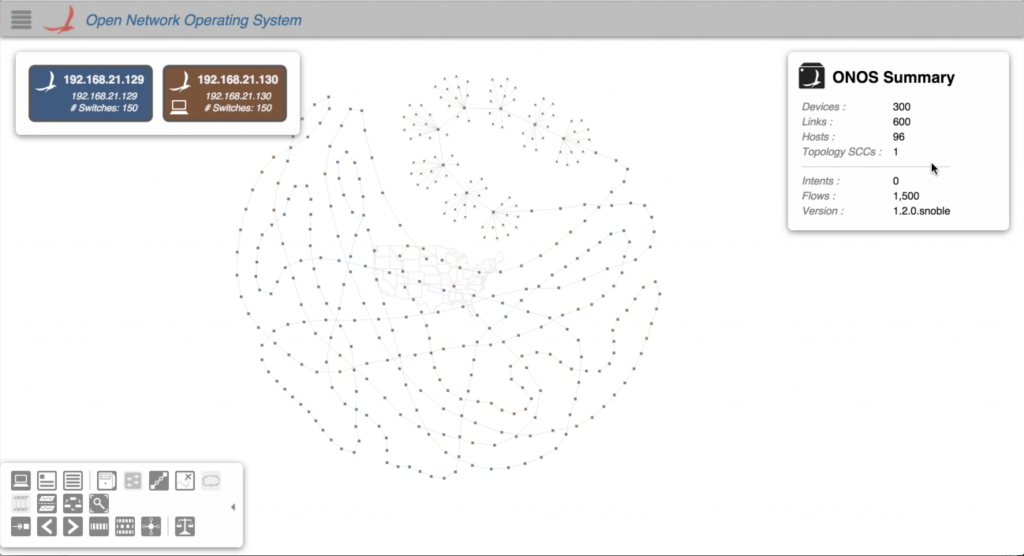Select the 192.168.21.130 ONOS instance card

[225, 93]
